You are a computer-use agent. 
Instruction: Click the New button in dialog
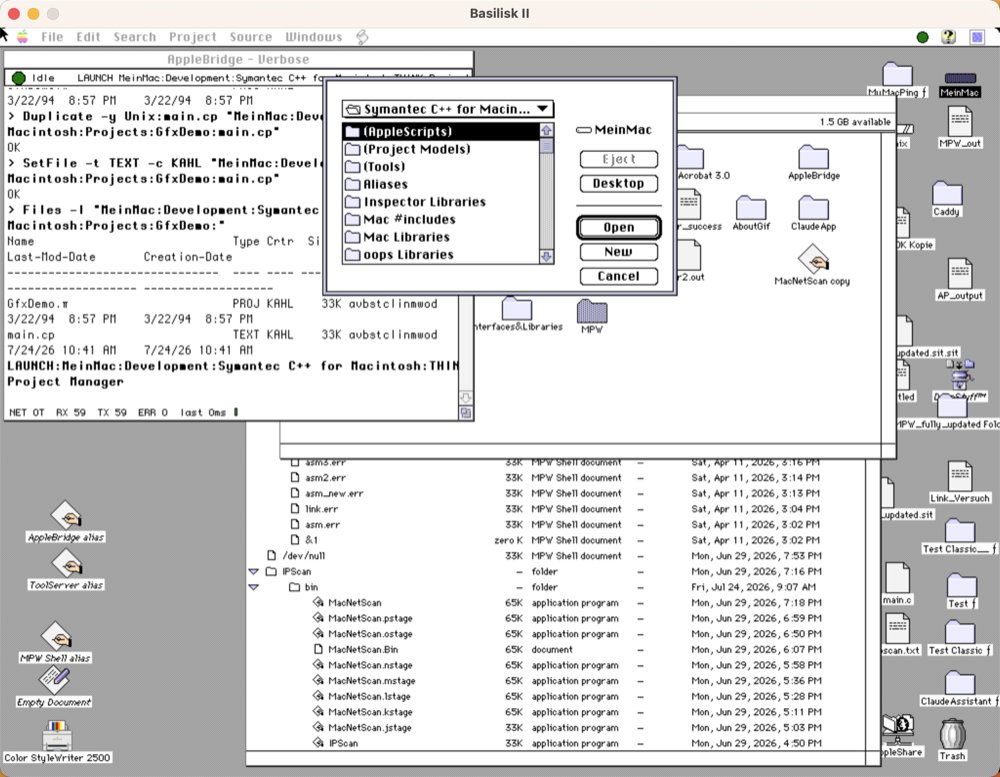pos(619,252)
